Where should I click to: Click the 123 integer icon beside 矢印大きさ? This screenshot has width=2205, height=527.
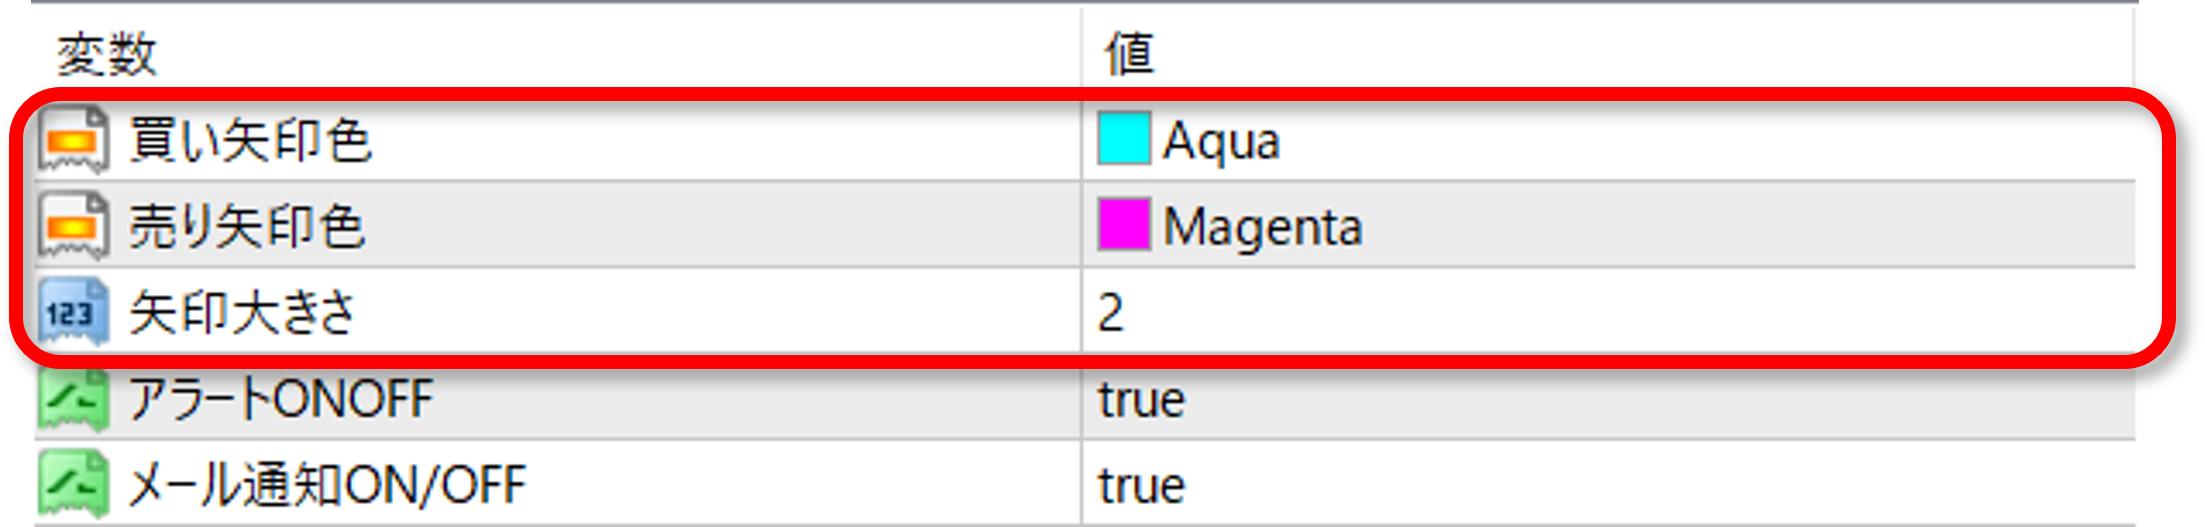(x=73, y=312)
